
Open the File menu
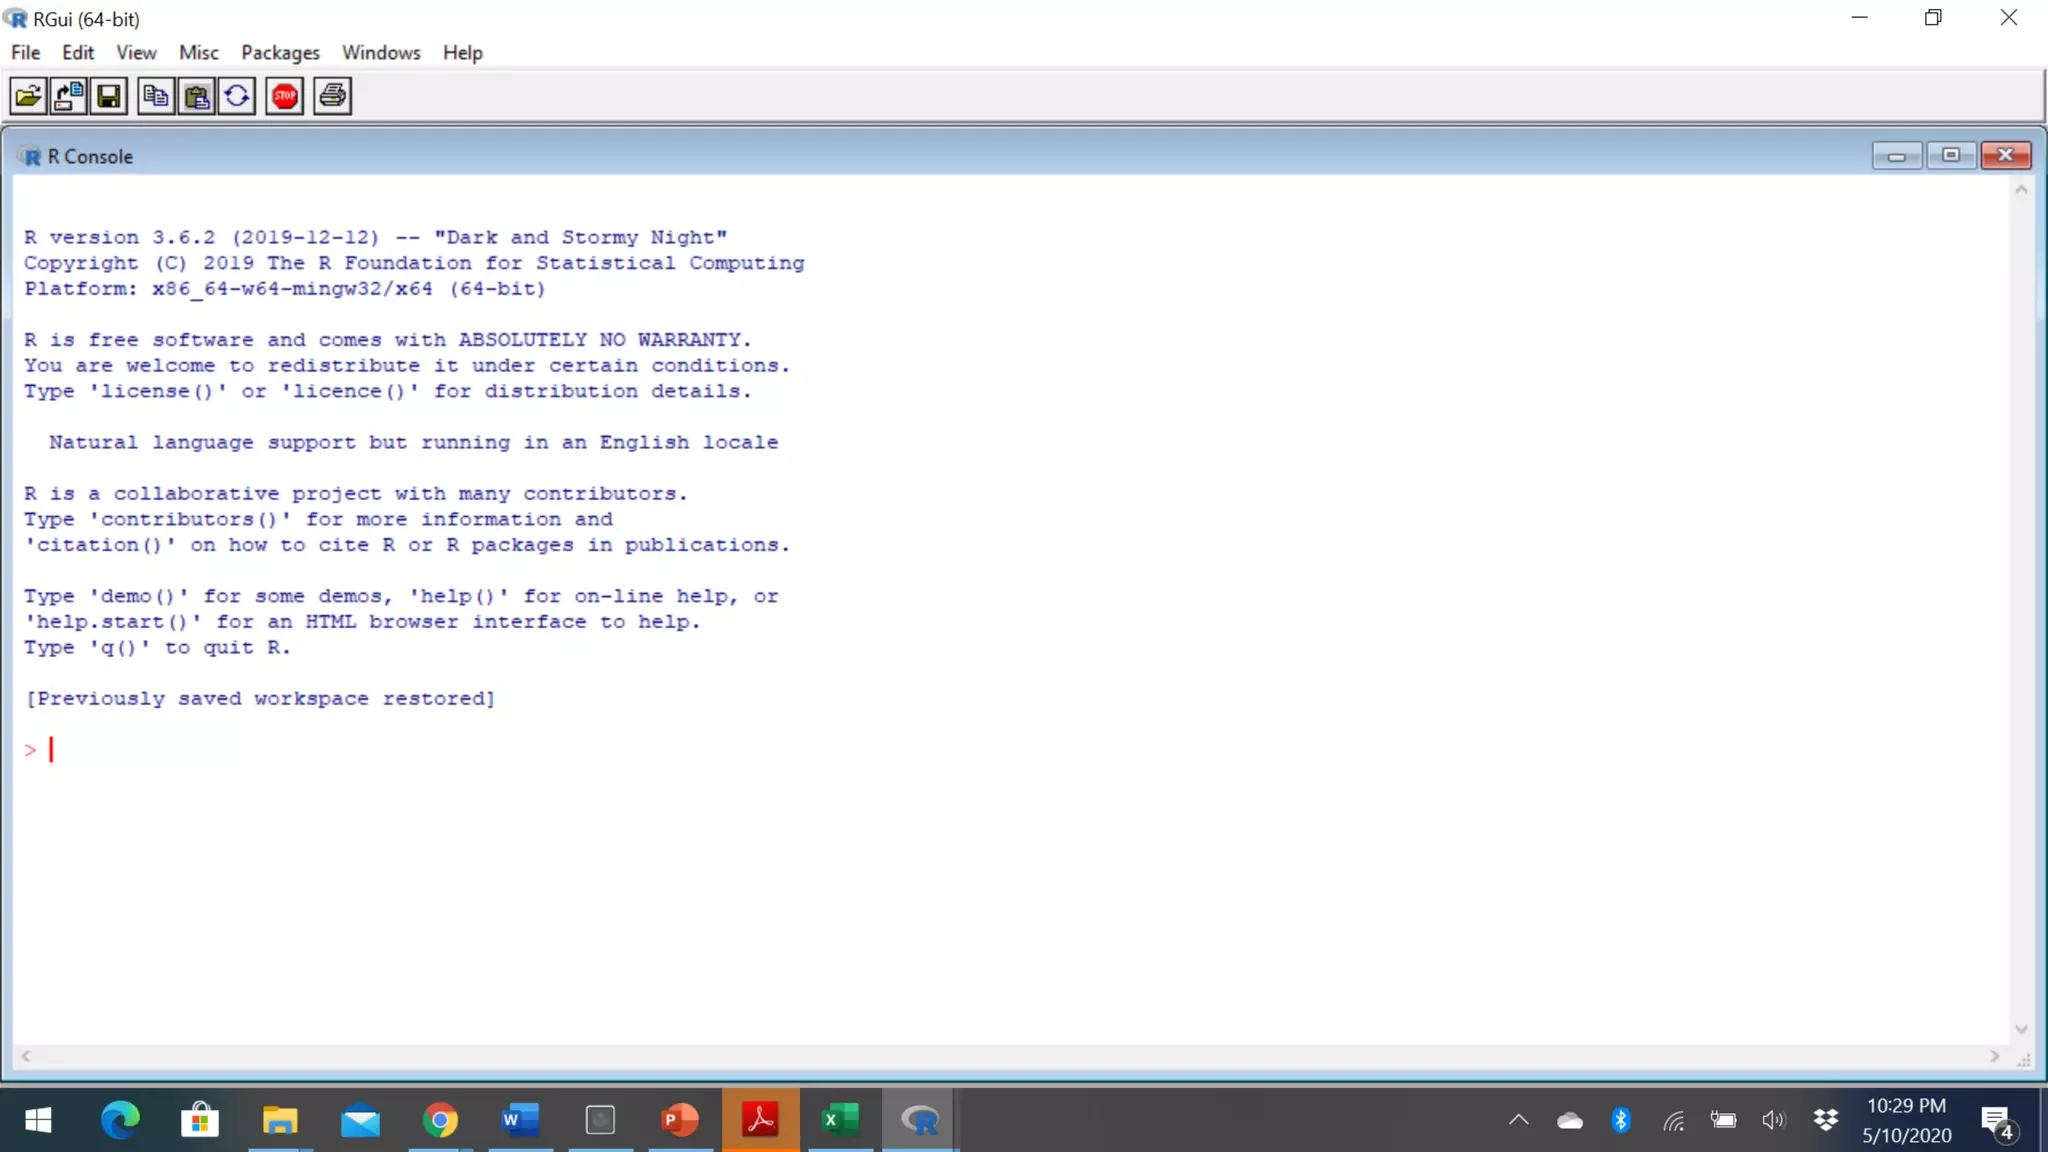(x=26, y=52)
